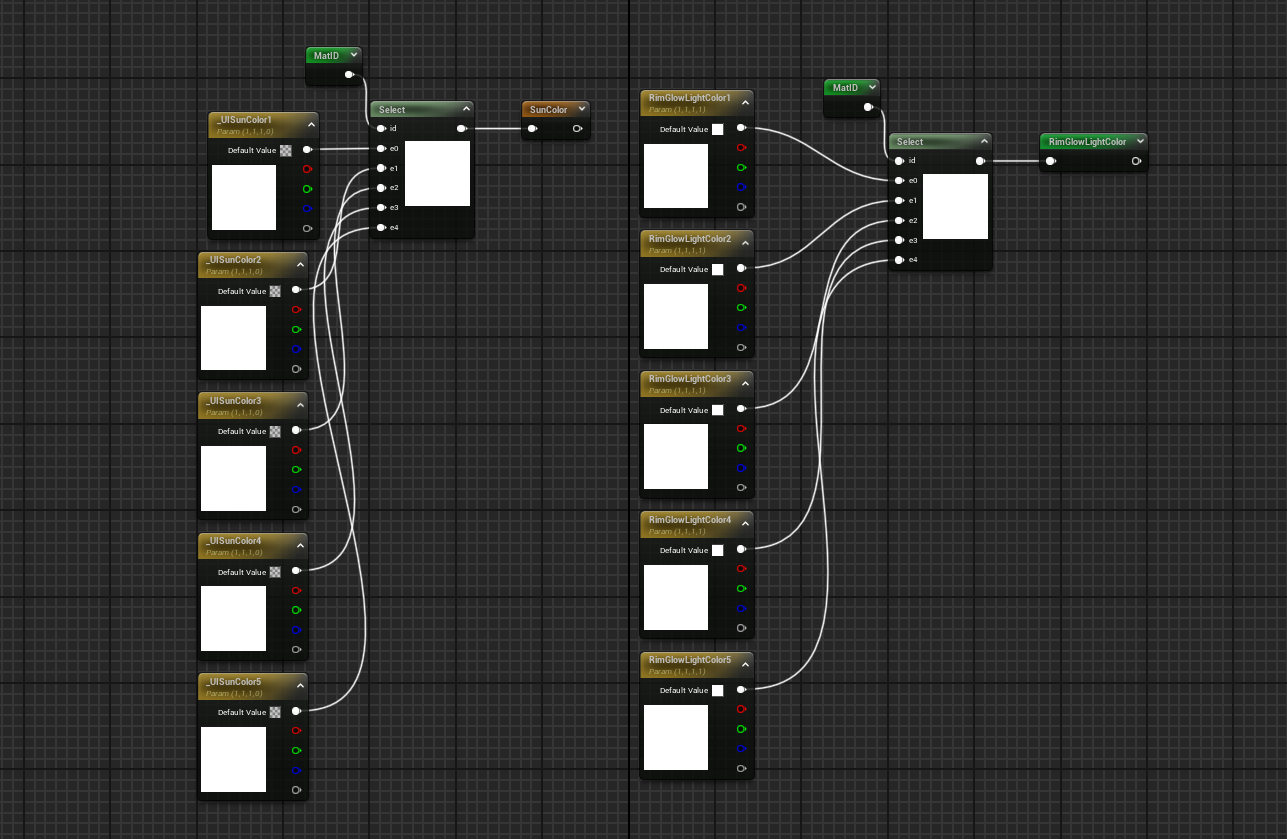
Task: Open the Default Value color swatch of _UISunColor4
Action: (x=275, y=572)
